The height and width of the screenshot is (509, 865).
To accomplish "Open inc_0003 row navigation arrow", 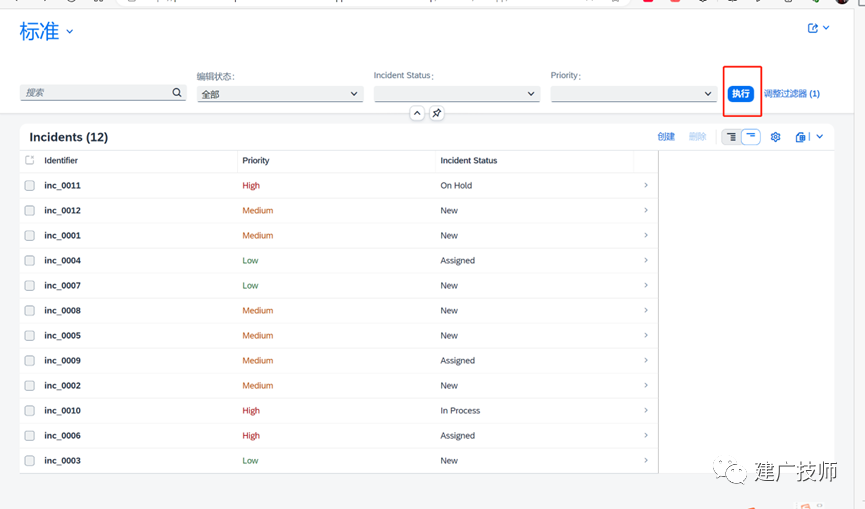I will (x=646, y=460).
